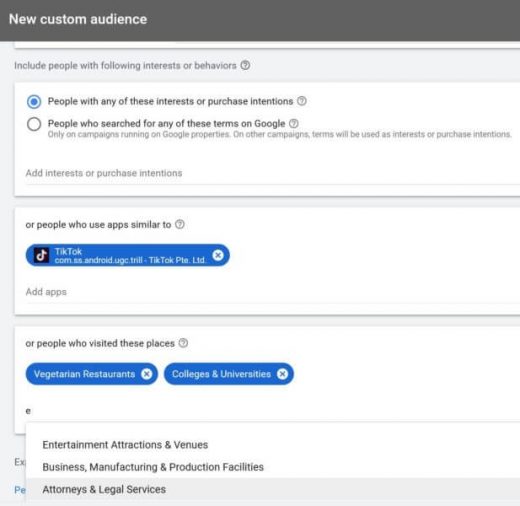Open help icon beside searched on Google option

[x=294, y=123]
